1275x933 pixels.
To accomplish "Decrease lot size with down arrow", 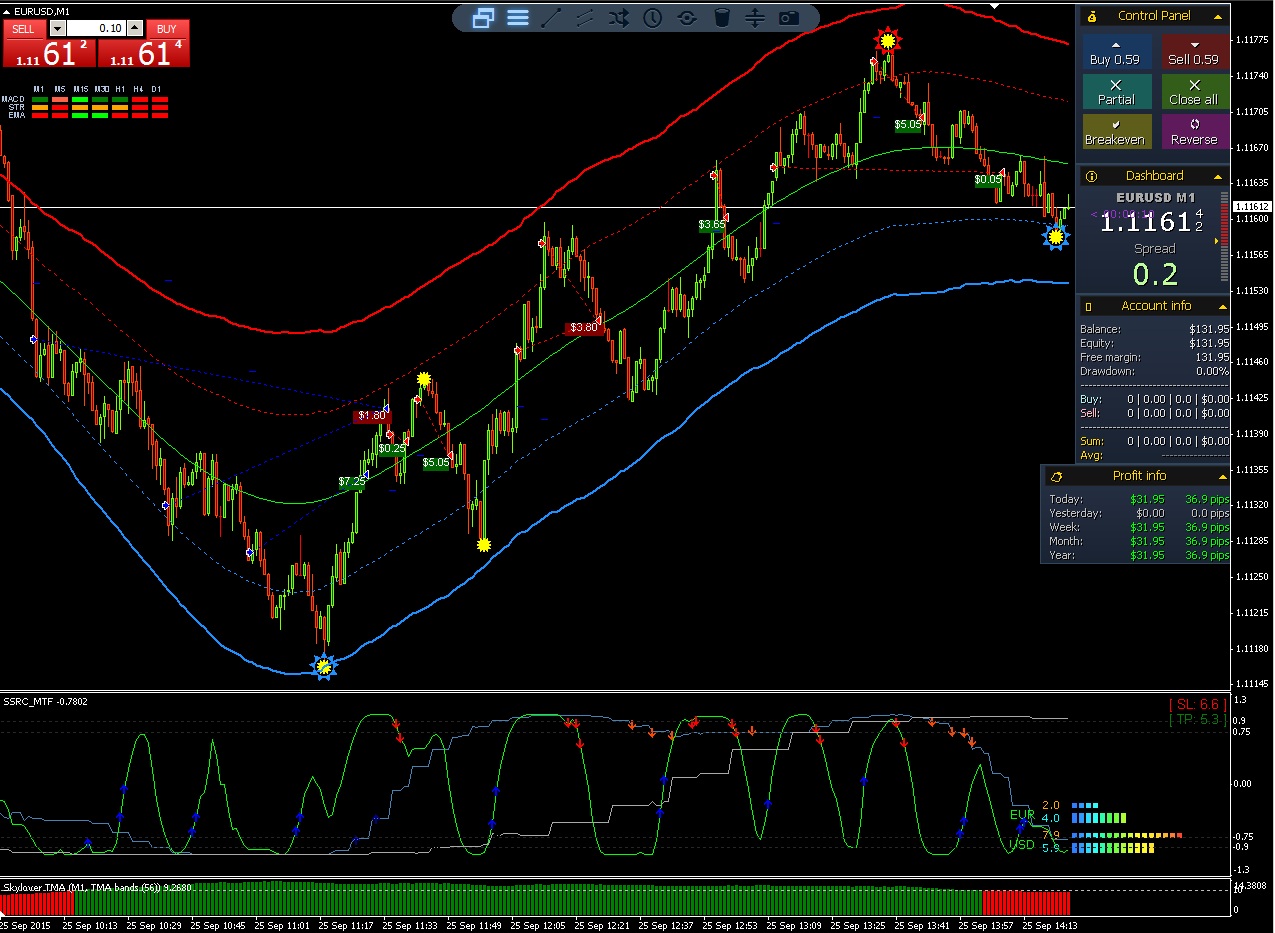I will click(57, 29).
